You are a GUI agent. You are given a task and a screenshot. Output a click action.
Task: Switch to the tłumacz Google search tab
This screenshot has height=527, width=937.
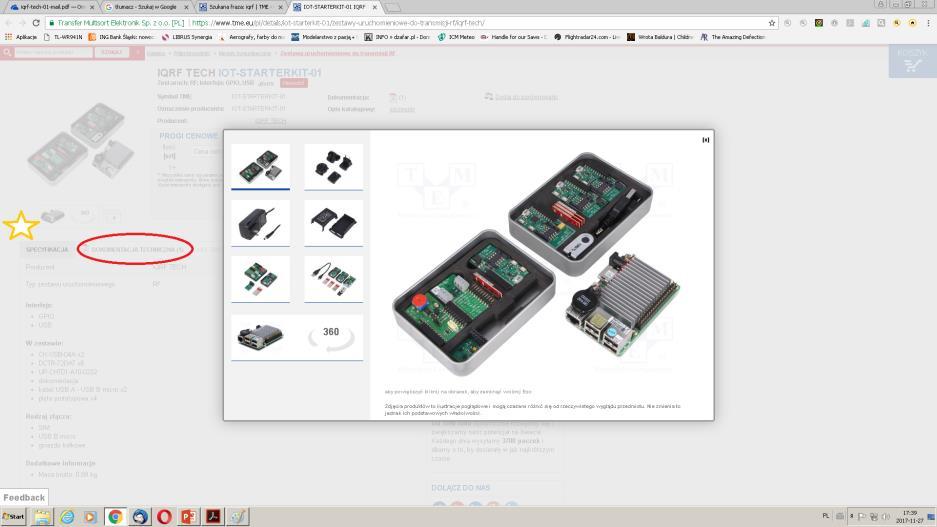tap(146, 7)
